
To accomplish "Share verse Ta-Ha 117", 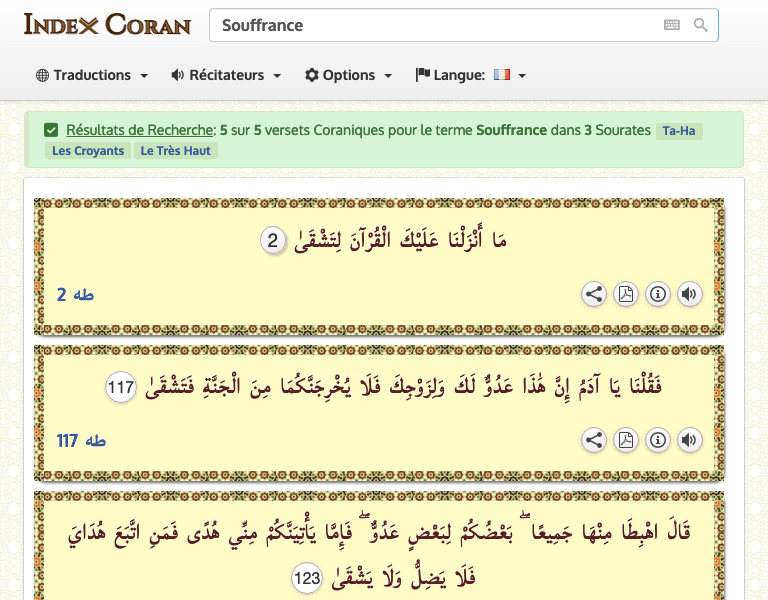I will pos(594,440).
